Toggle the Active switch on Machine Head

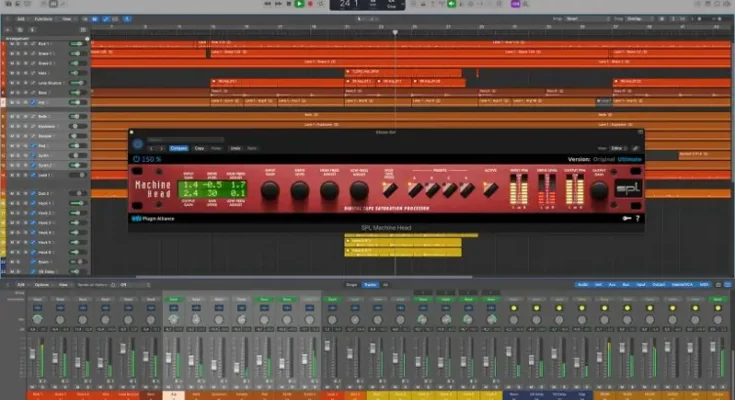pyautogui.click(x=491, y=189)
